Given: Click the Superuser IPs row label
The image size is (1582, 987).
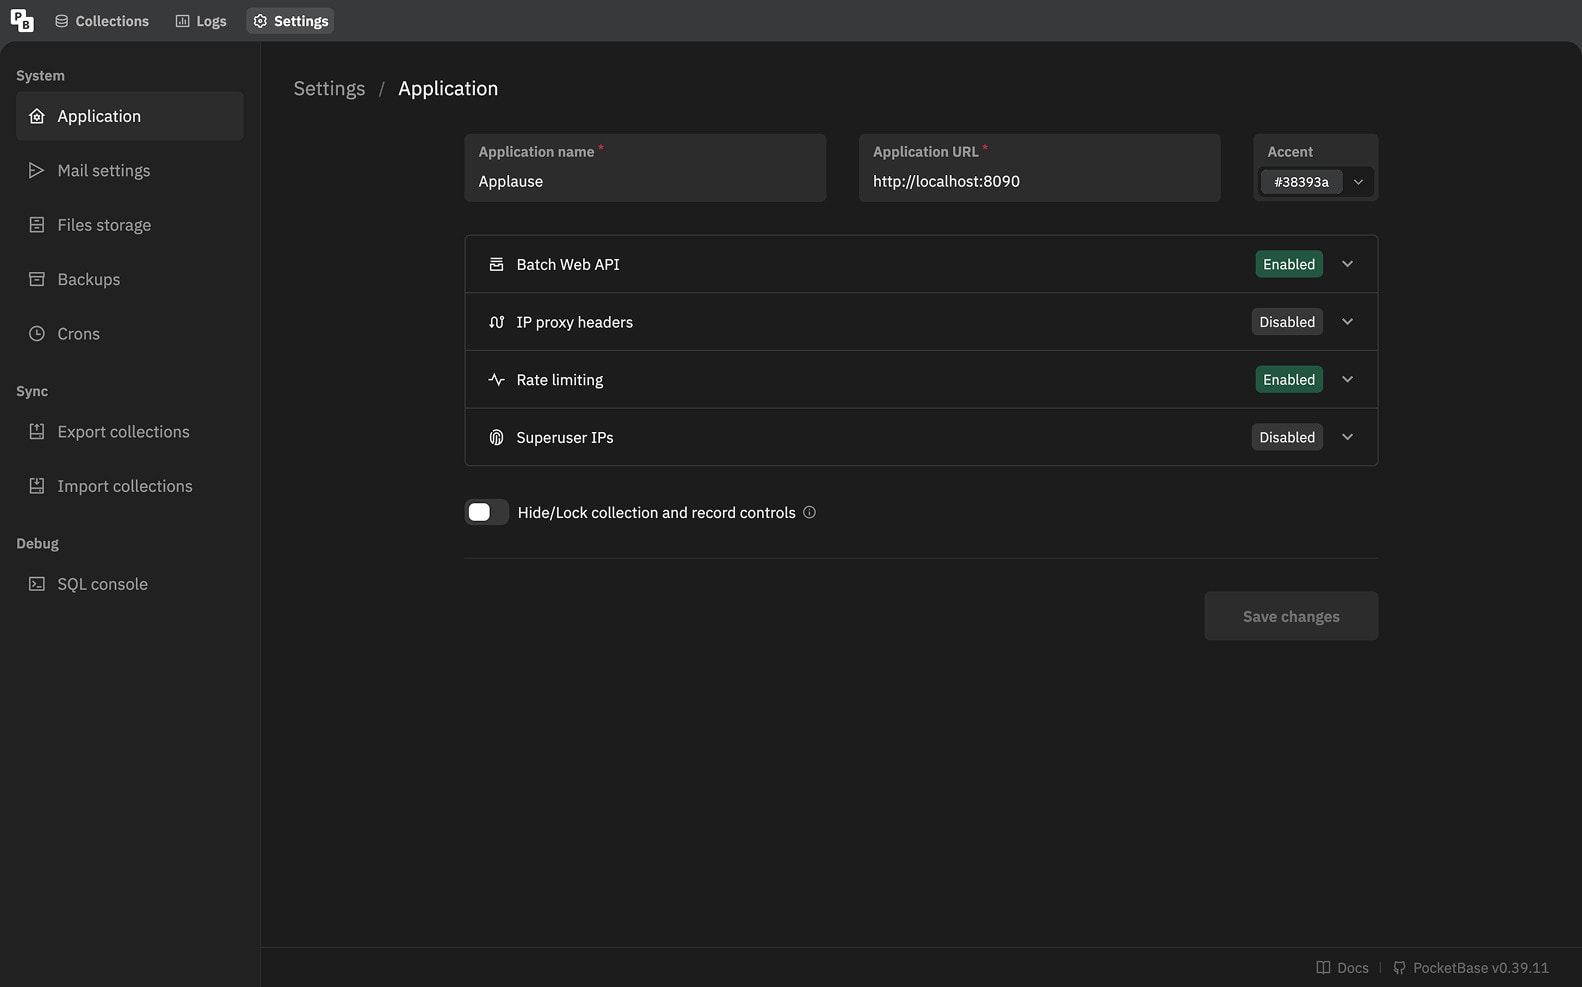Looking at the screenshot, I should click(565, 438).
